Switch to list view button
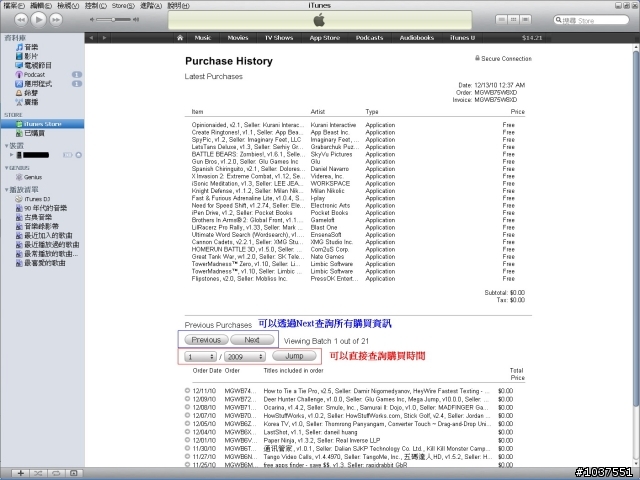Viewport: 640px width, 480px height. tap(502, 19)
